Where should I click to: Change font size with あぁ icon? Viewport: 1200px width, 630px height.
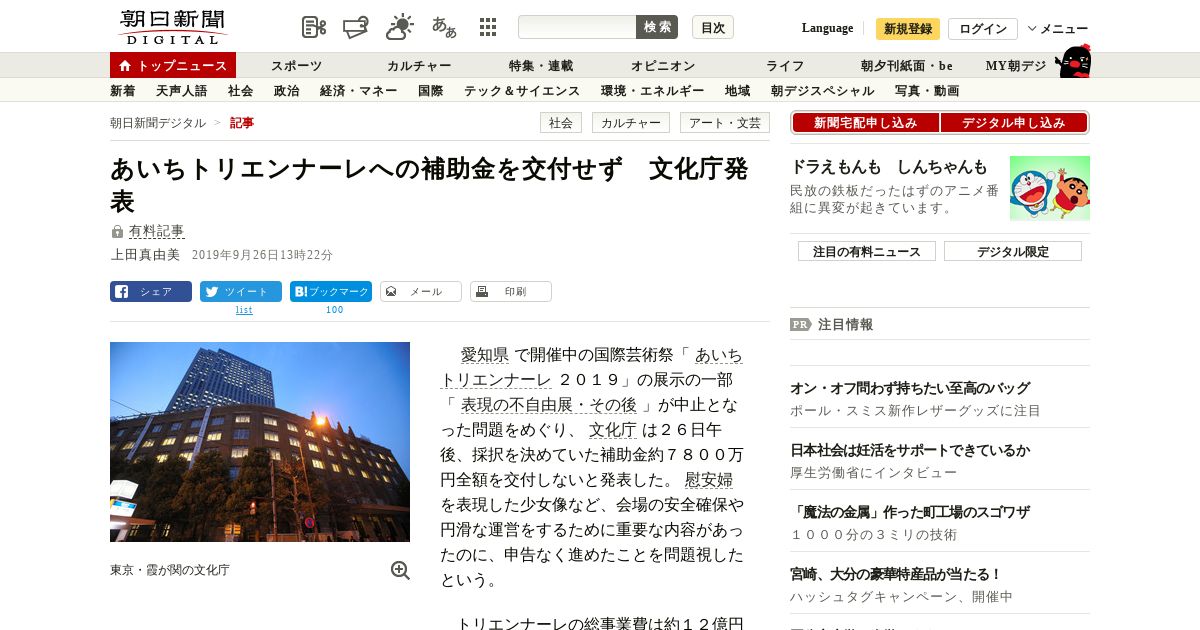click(x=444, y=27)
